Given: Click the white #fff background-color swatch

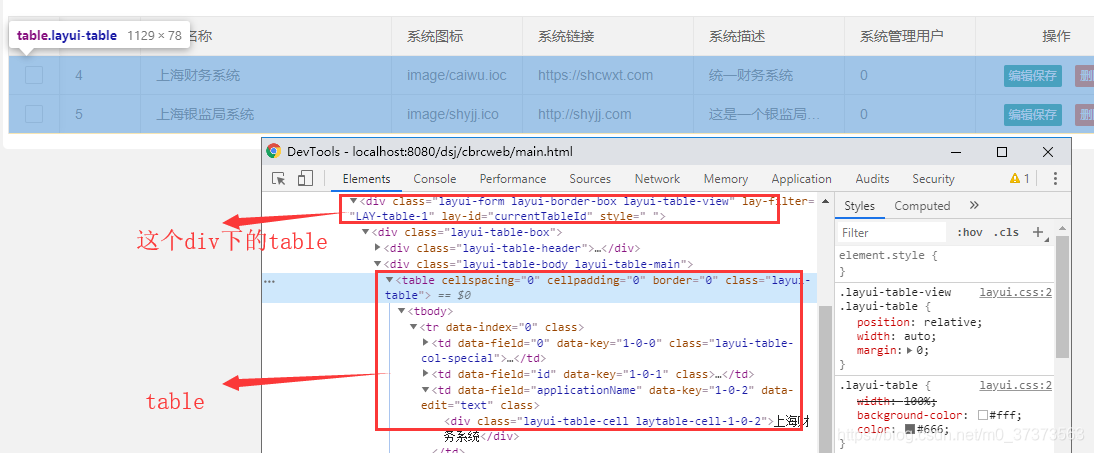Looking at the screenshot, I should point(982,415).
